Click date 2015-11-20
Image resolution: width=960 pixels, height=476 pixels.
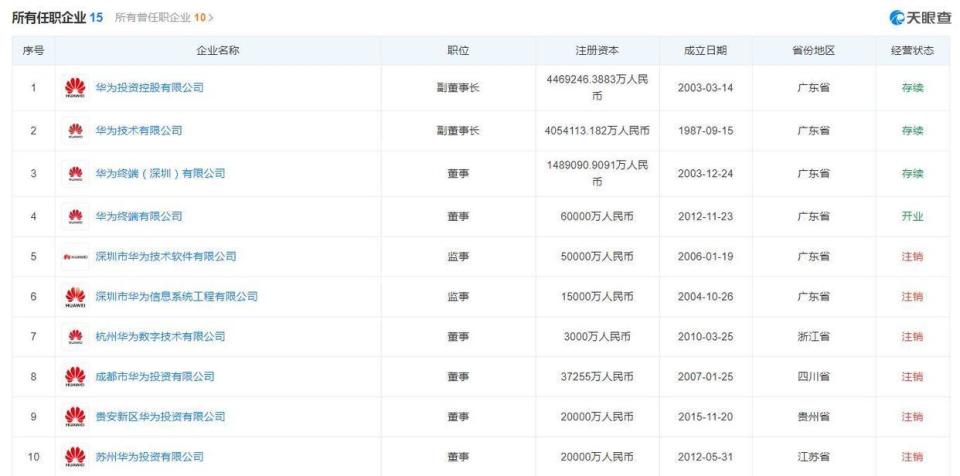click(x=705, y=417)
